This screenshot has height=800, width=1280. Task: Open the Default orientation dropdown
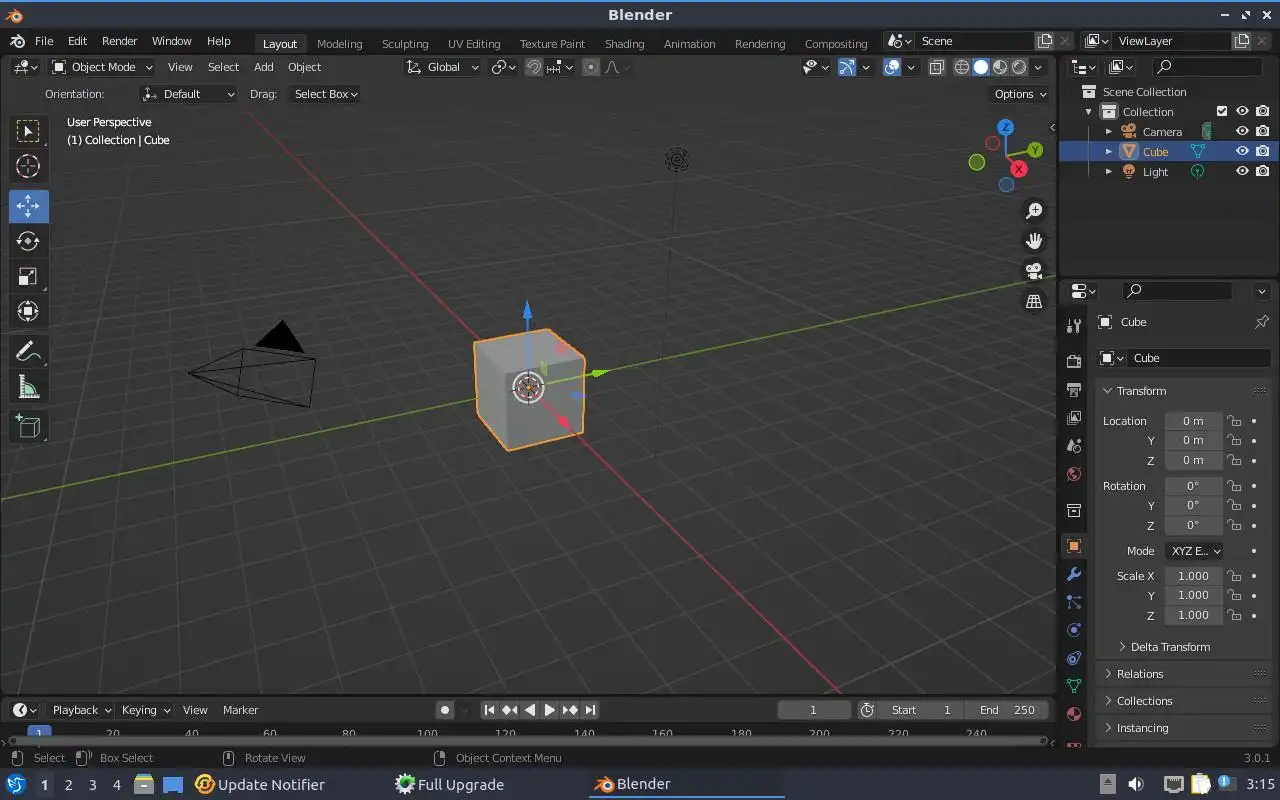coord(189,94)
